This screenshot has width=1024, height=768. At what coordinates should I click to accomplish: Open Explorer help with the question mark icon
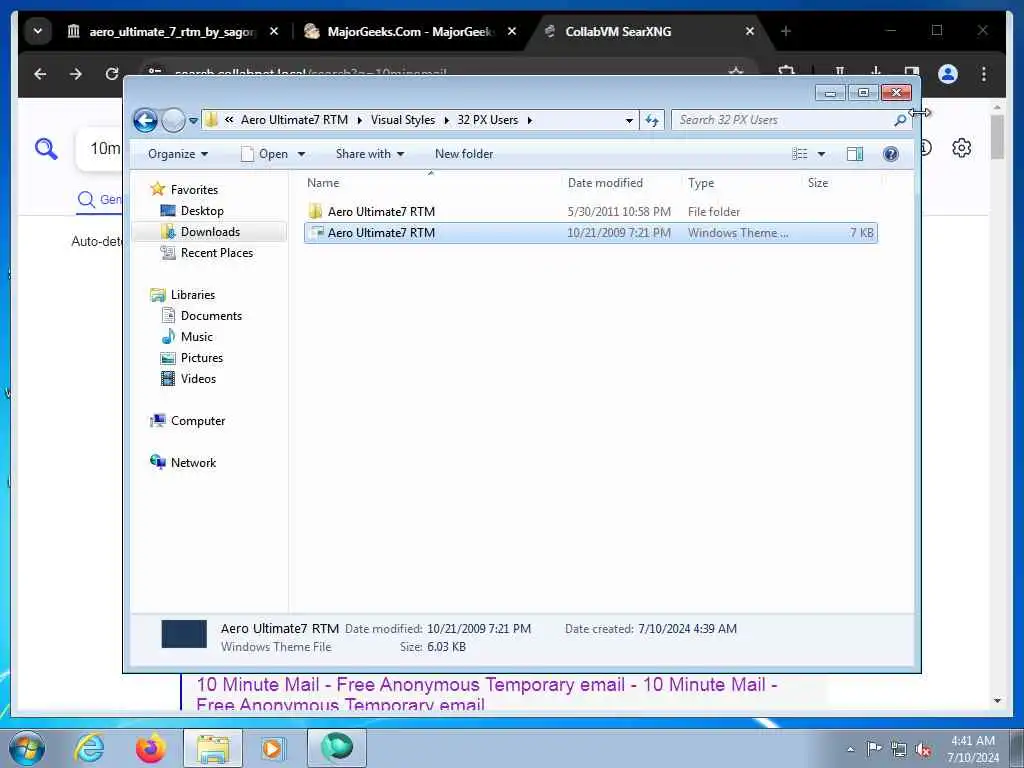point(890,154)
